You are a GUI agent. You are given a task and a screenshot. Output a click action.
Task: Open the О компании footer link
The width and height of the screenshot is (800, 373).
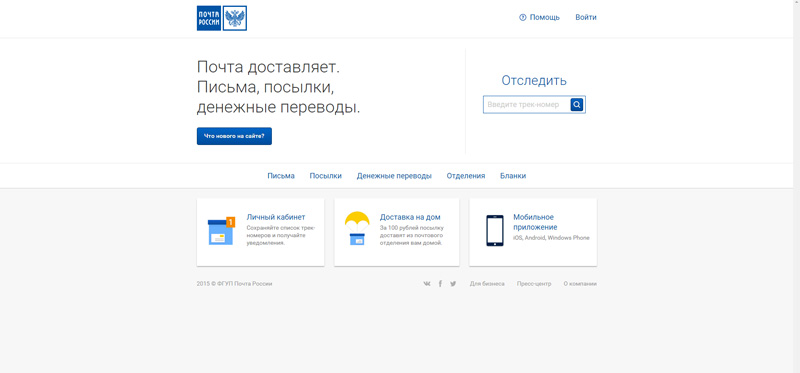(580, 284)
